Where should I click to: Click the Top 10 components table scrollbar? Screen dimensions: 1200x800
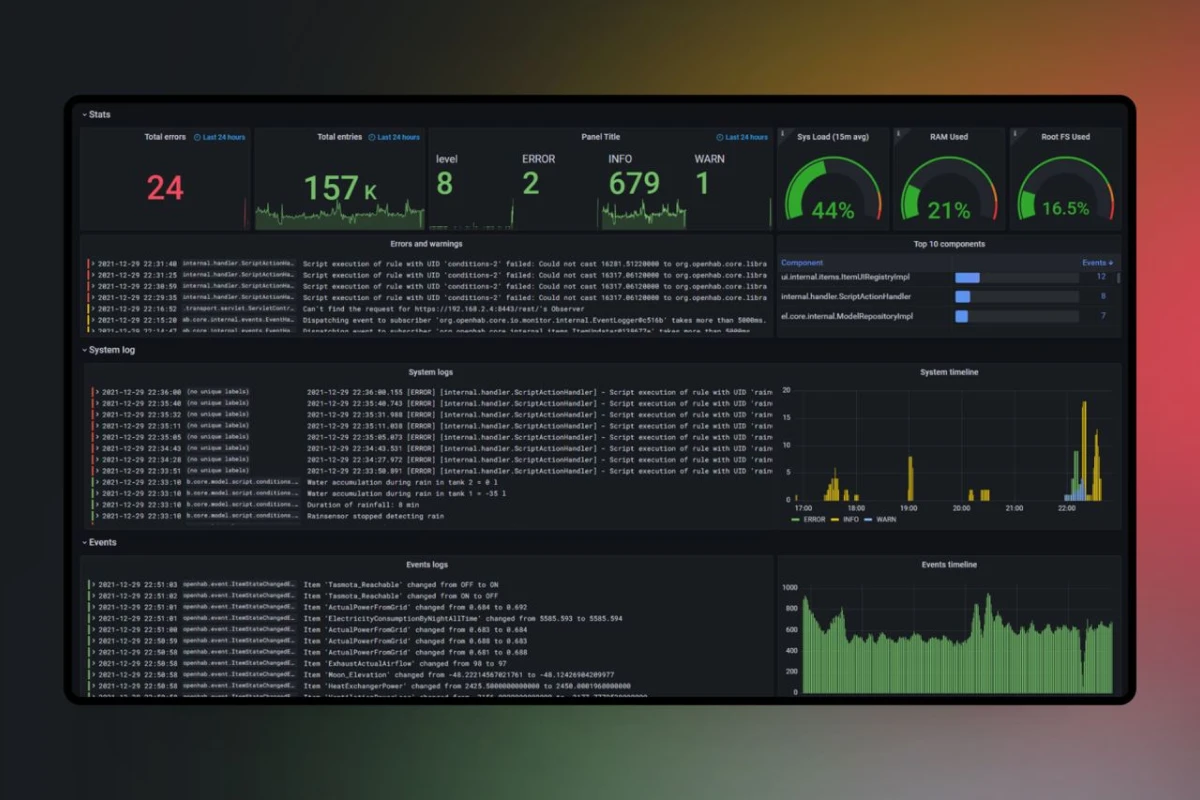[x=1118, y=278]
